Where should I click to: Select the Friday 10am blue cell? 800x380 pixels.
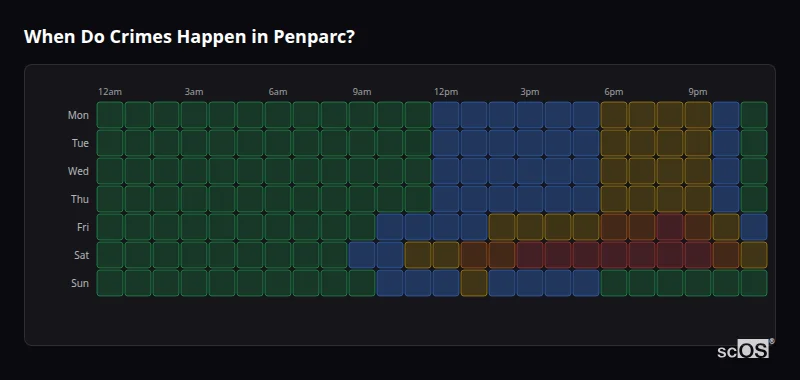pos(390,227)
